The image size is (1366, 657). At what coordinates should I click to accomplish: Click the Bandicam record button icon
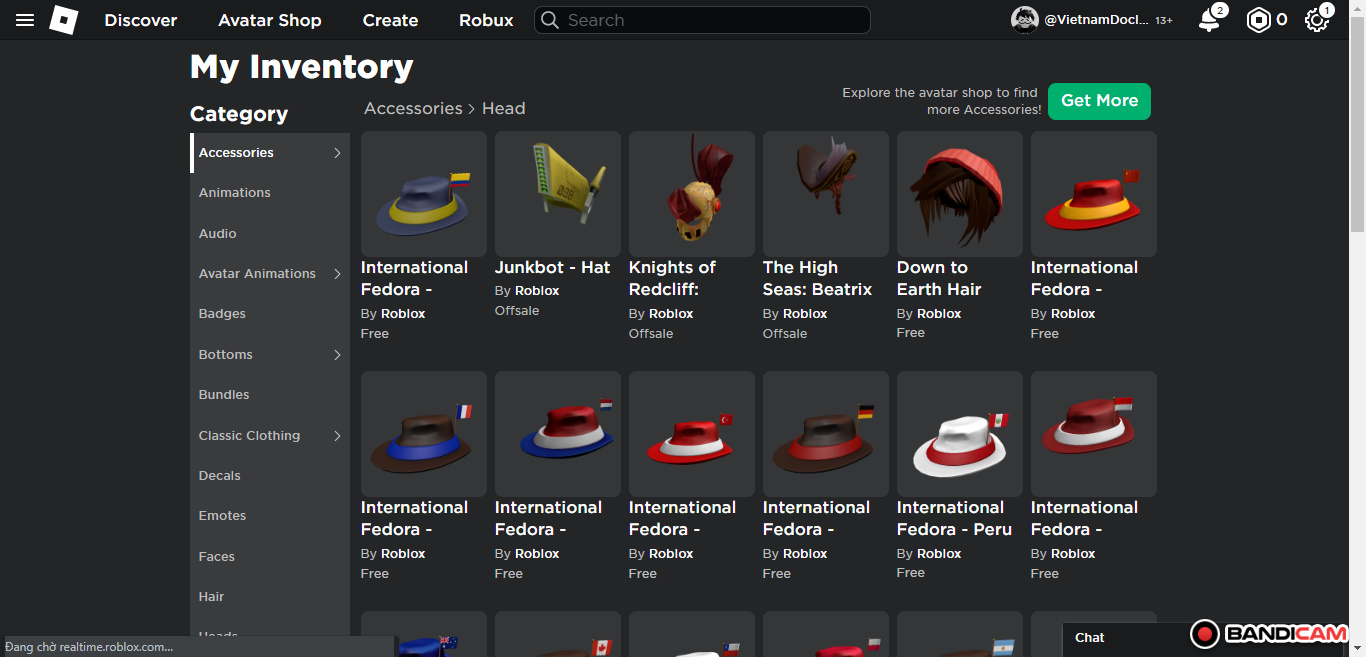[x=1205, y=634]
